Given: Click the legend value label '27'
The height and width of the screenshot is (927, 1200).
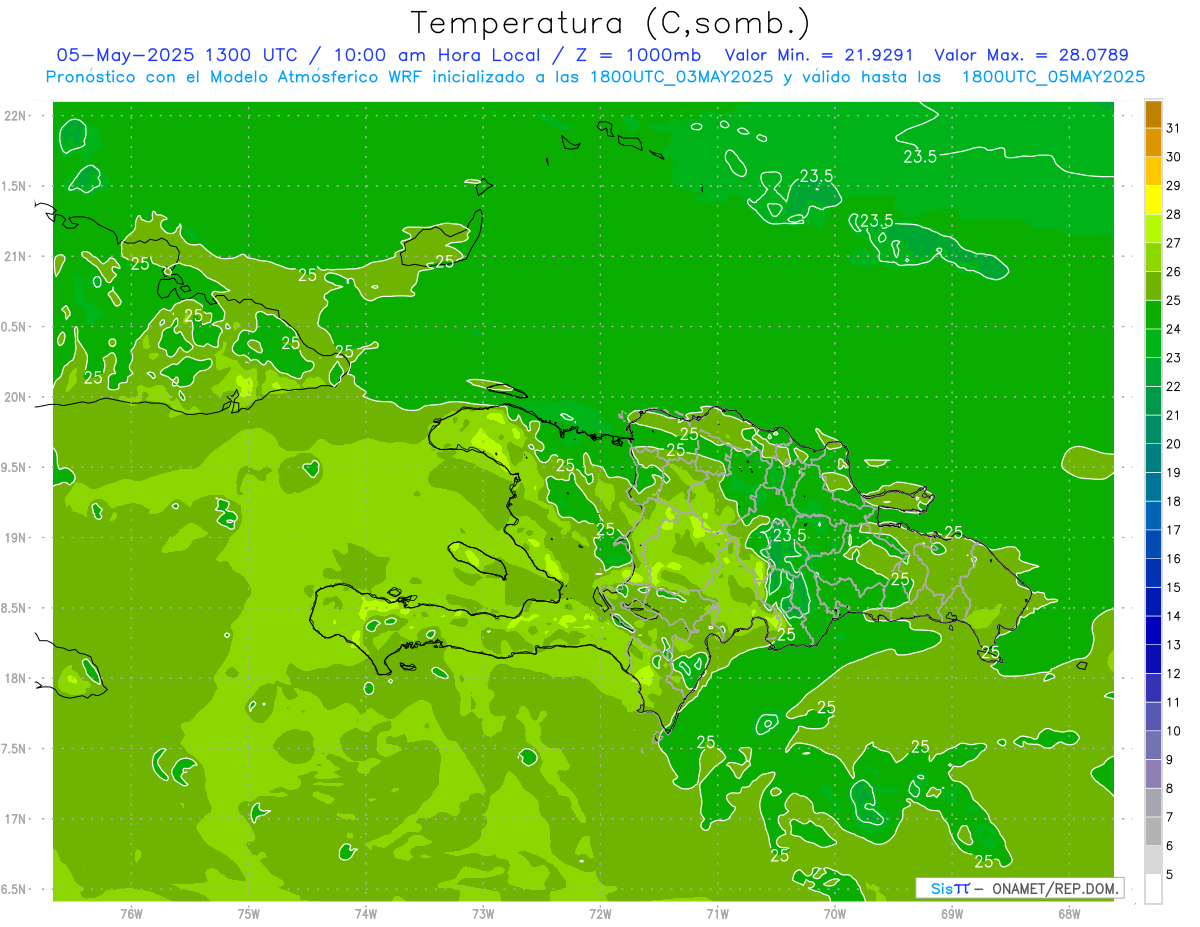Looking at the screenshot, I should 1173,243.
